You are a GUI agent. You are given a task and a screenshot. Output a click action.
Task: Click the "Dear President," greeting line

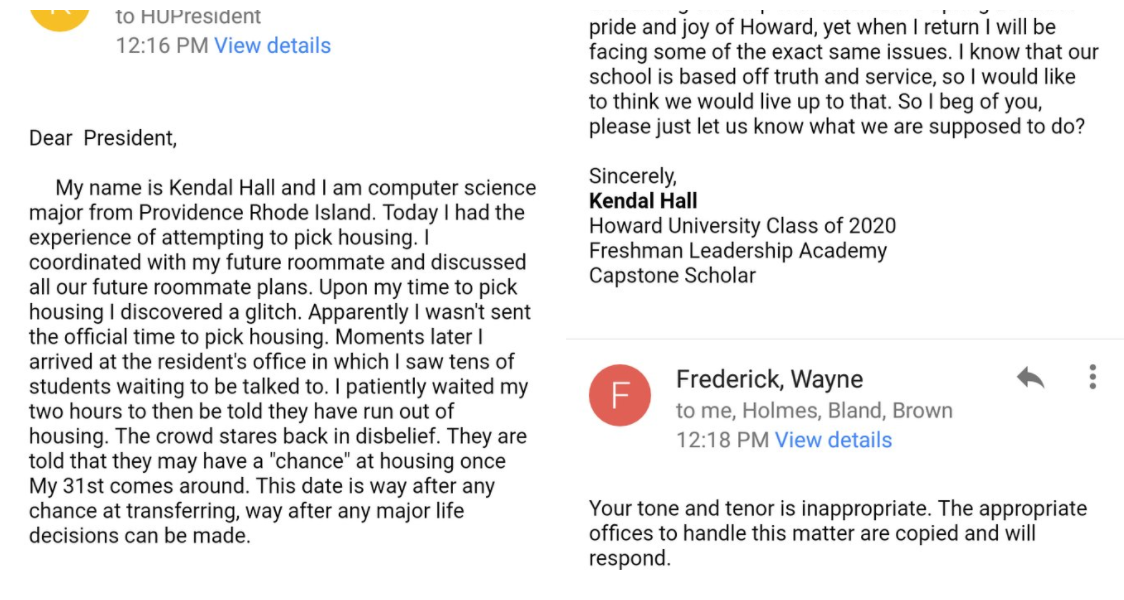point(103,138)
